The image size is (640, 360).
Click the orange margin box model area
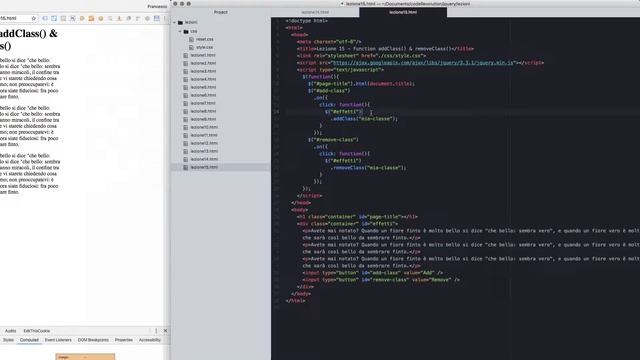click(x=85, y=357)
